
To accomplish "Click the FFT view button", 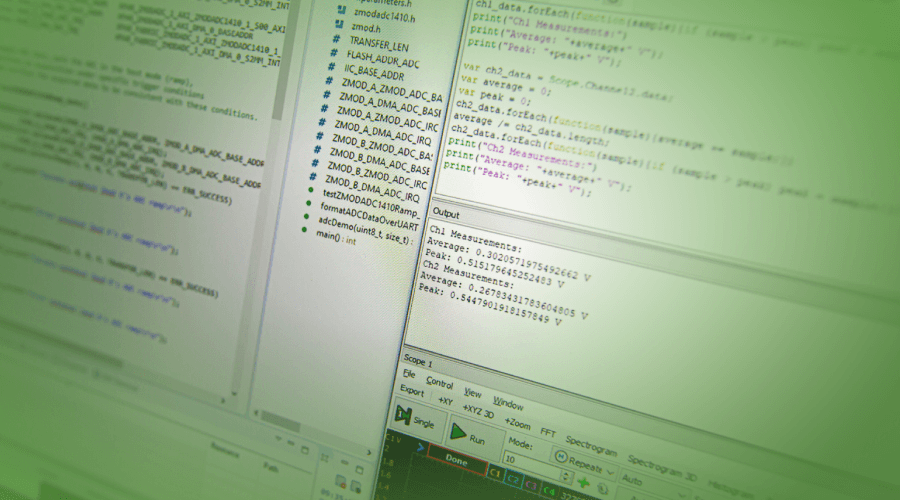I will (x=548, y=431).
